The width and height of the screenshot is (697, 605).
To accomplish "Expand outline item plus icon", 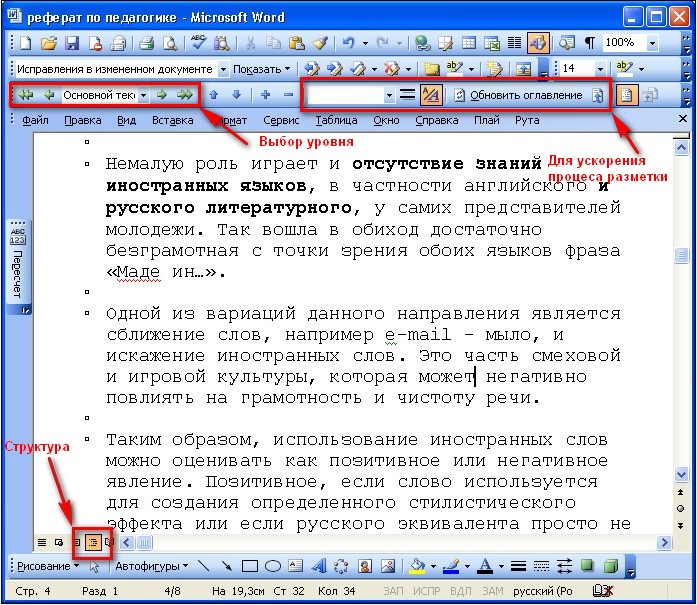I will pyautogui.click(x=265, y=95).
